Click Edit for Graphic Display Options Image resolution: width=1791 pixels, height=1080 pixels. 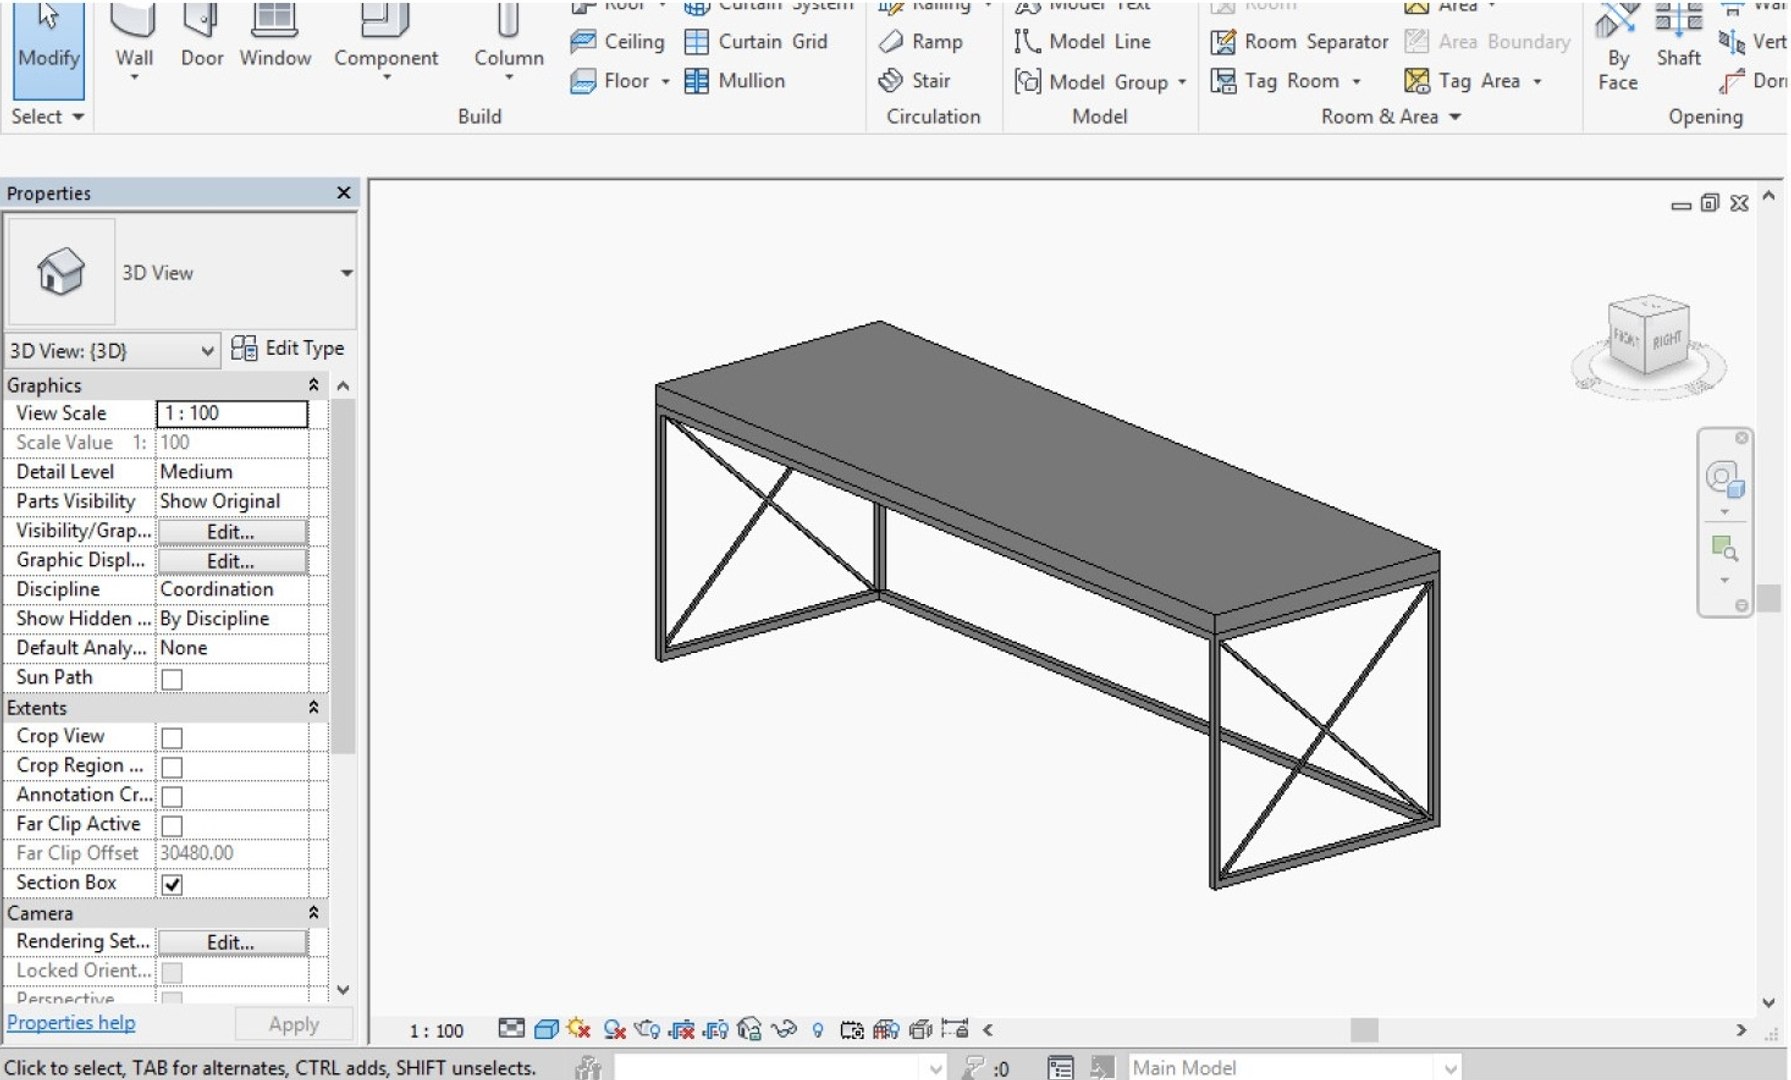click(231, 561)
